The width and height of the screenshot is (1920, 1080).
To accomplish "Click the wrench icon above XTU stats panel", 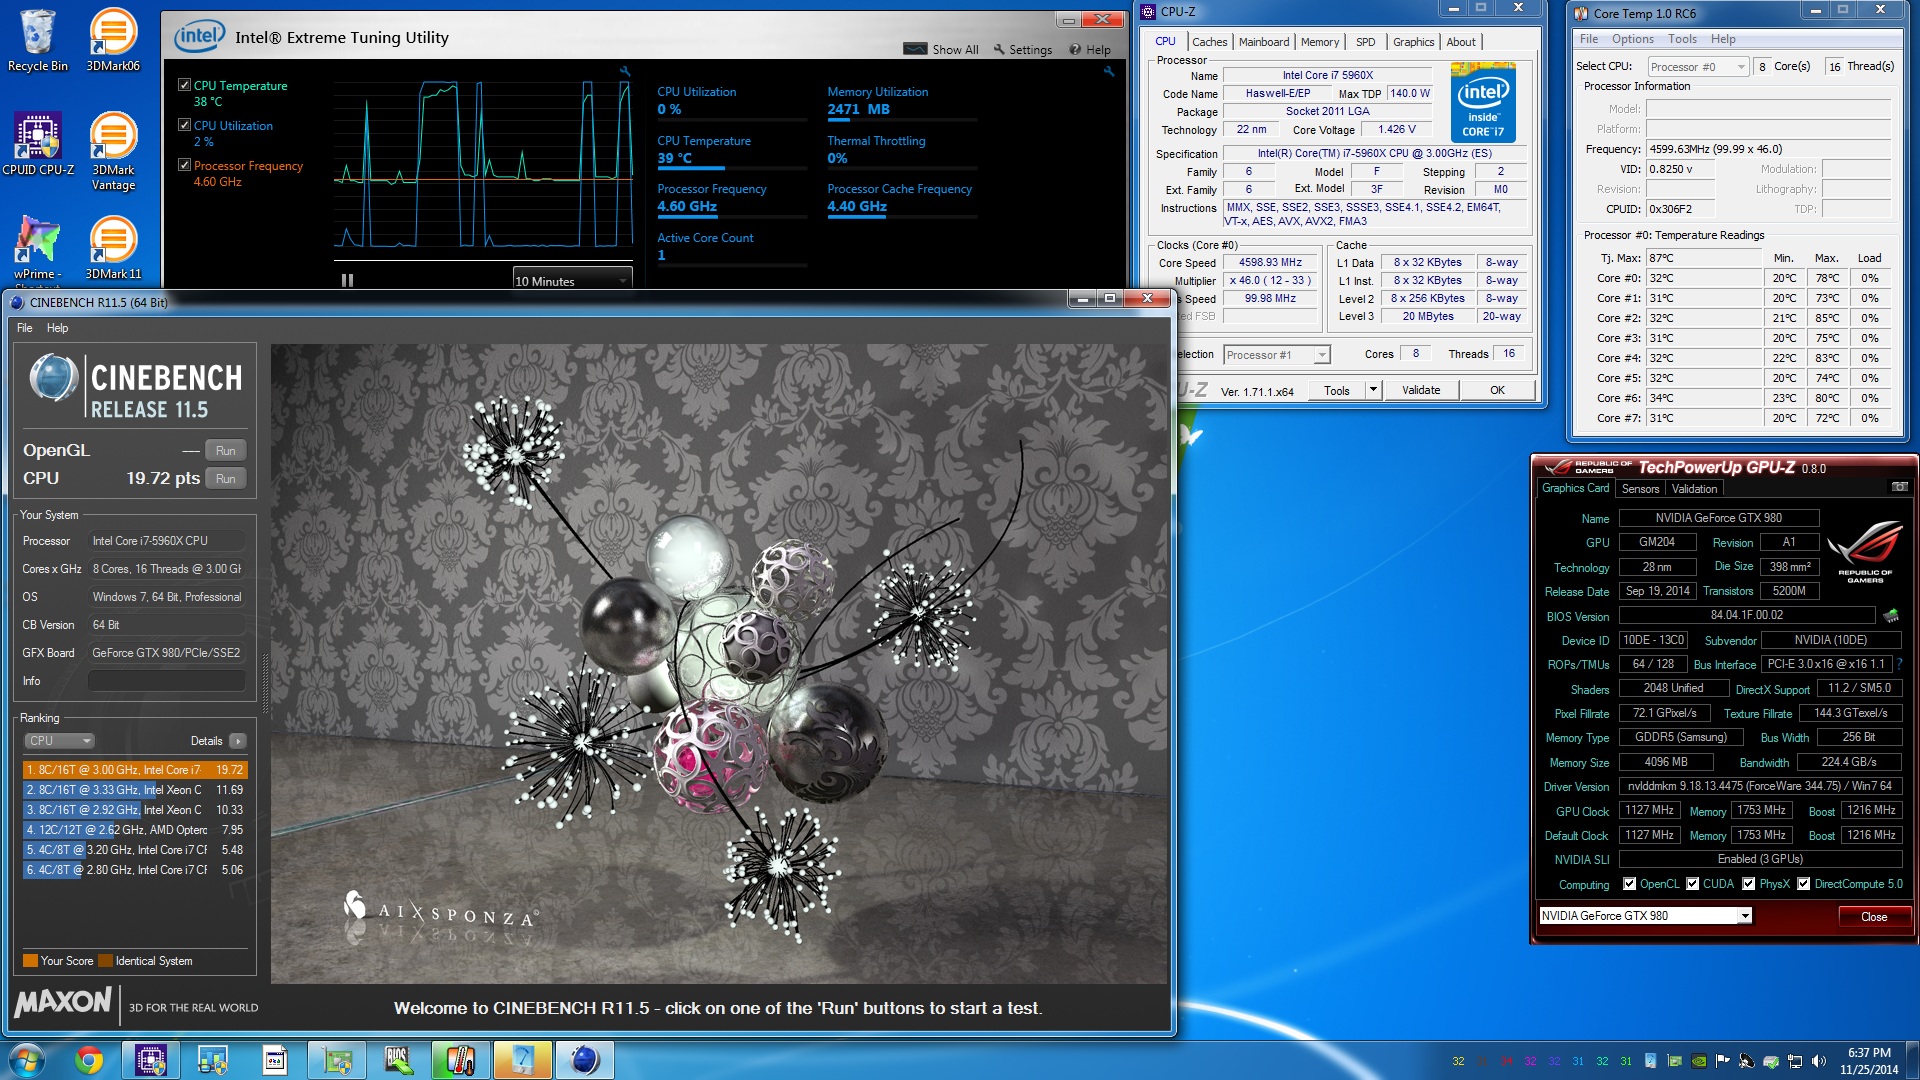I will click(1109, 71).
